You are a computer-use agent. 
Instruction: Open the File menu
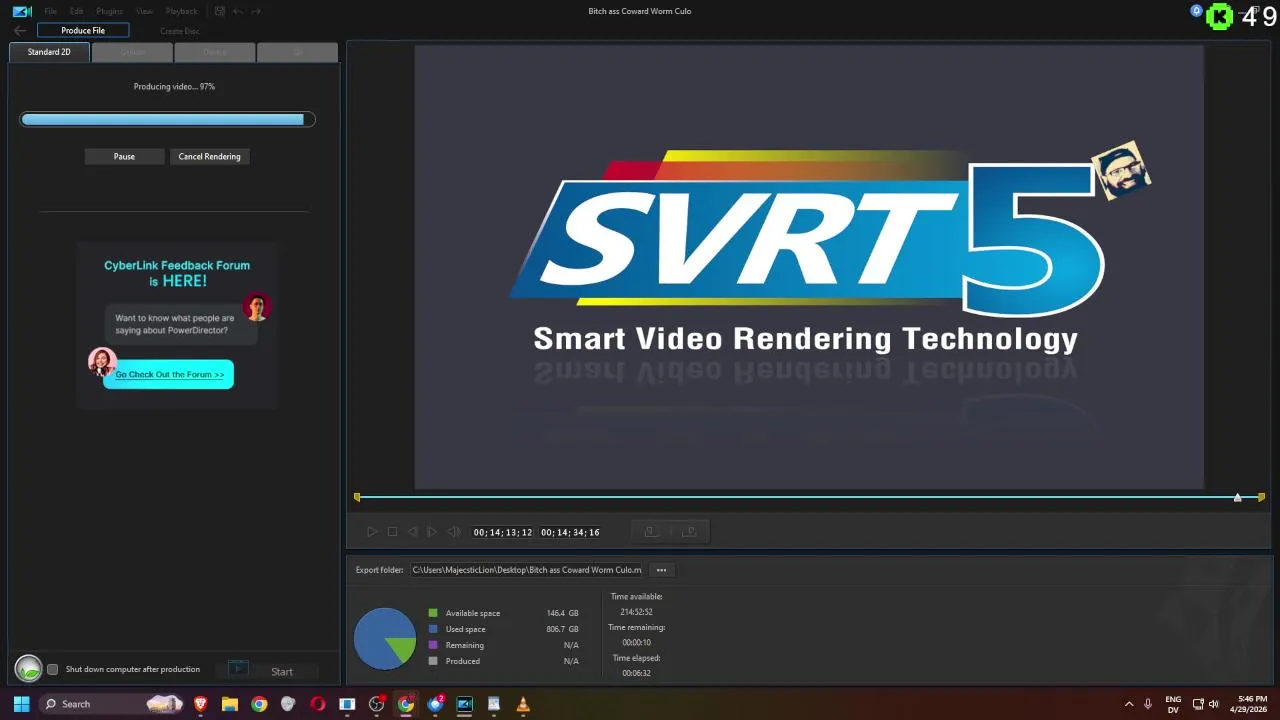point(50,11)
